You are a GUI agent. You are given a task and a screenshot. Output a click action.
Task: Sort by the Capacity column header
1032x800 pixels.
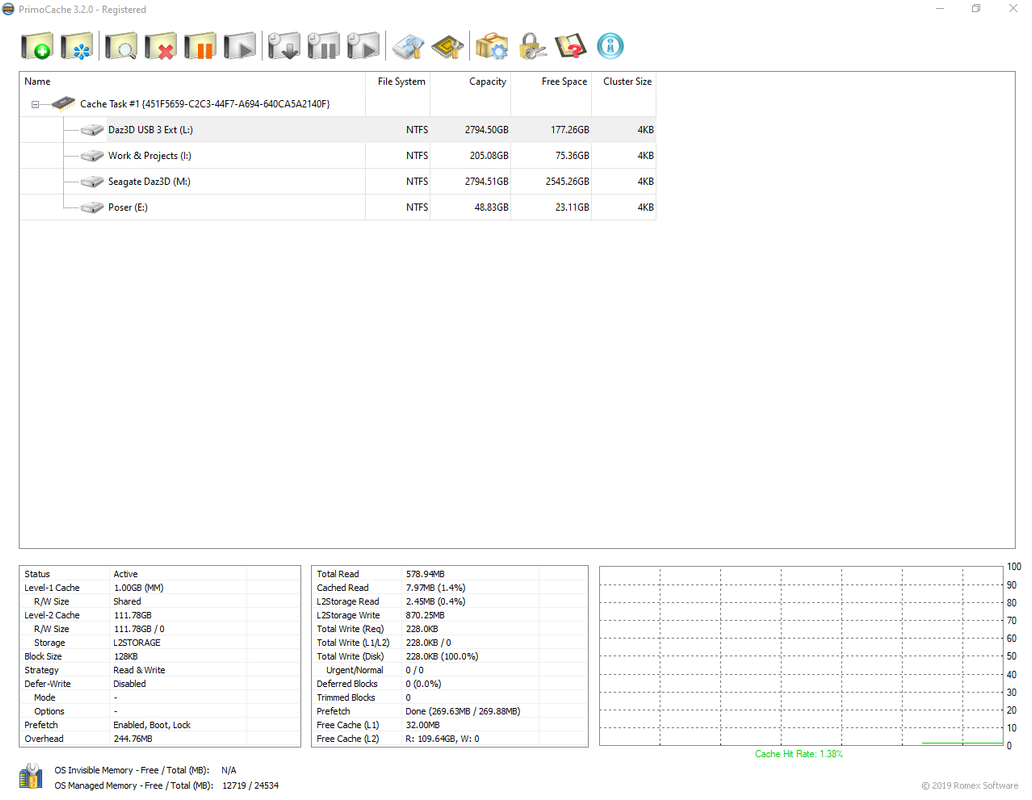pyautogui.click(x=470, y=82)
